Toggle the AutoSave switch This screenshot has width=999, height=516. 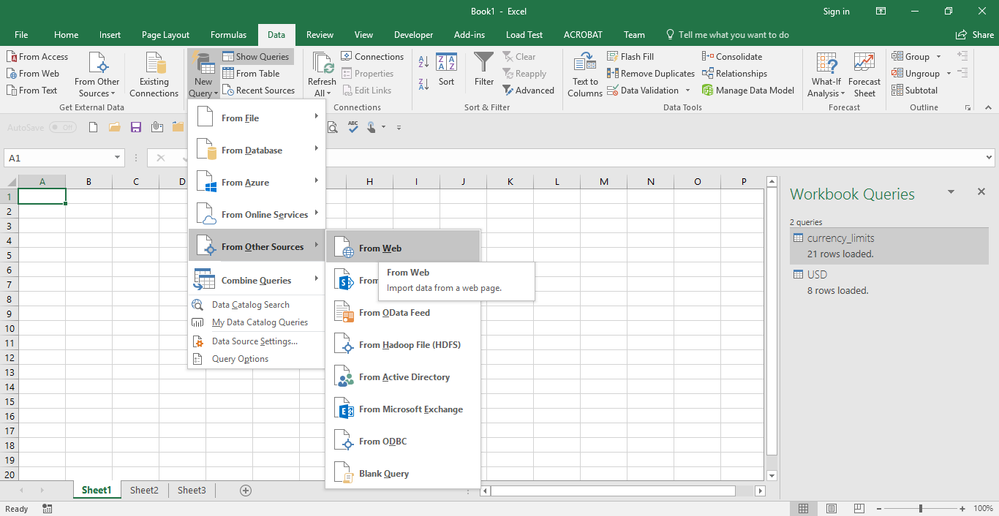point(62,127)
